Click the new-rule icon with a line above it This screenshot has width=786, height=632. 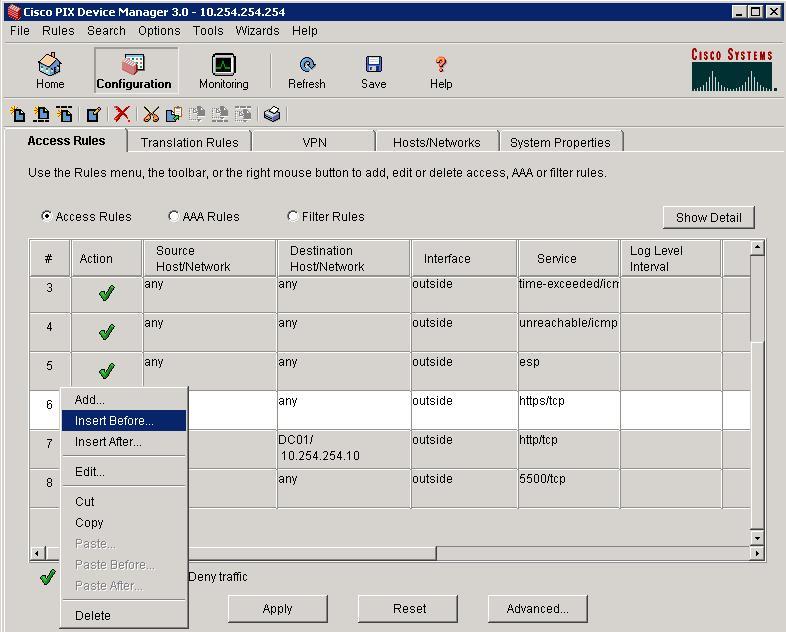[x=65, y=114]
